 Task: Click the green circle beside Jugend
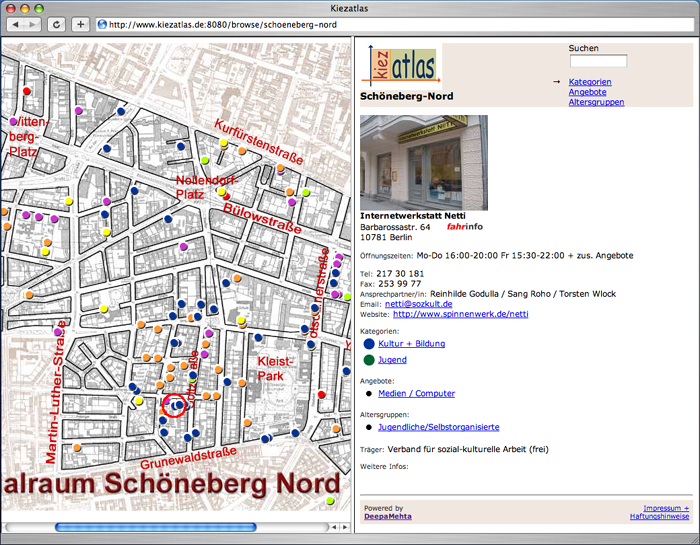[369, 360]
